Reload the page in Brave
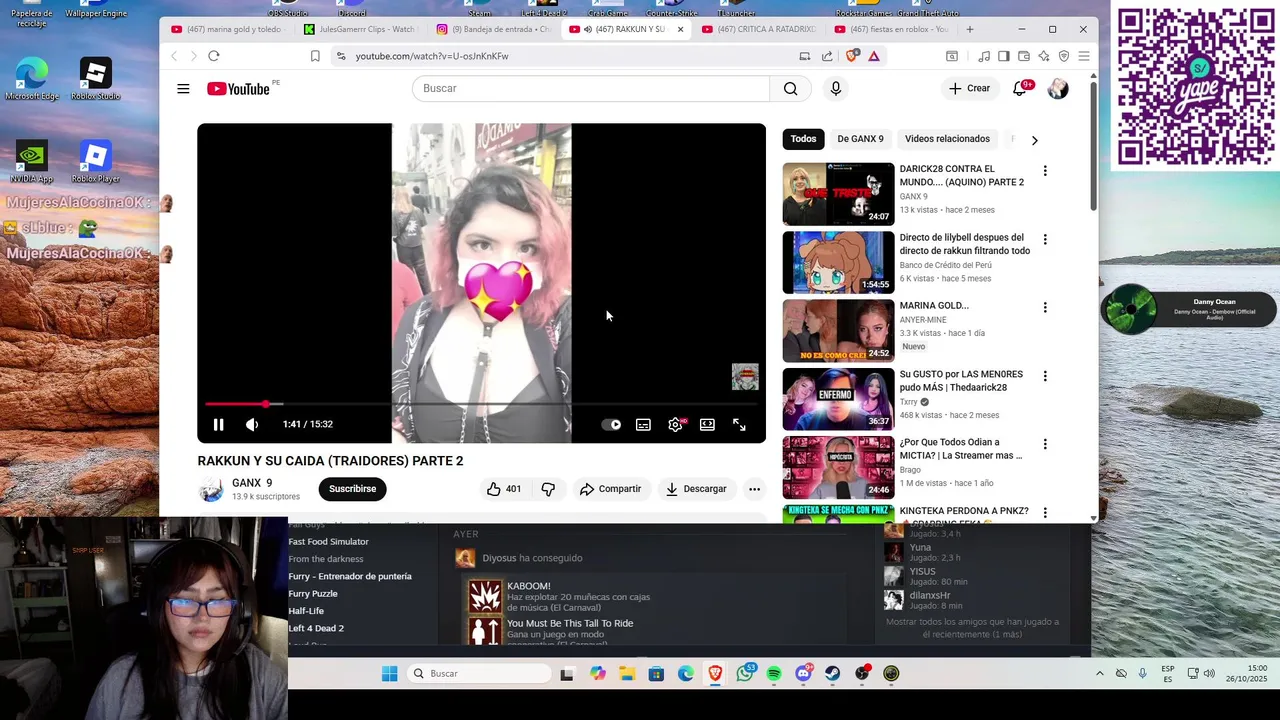 pyautogui.click(x=213, y=56)
